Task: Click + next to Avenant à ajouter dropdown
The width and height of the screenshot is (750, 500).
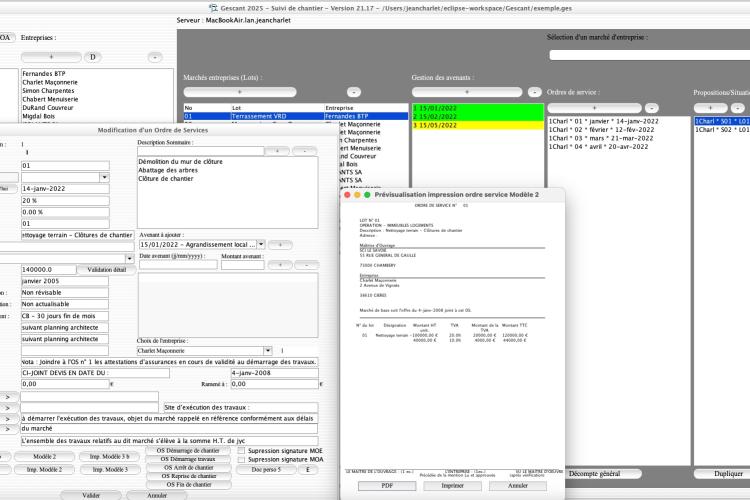Action: coord(280,245)
